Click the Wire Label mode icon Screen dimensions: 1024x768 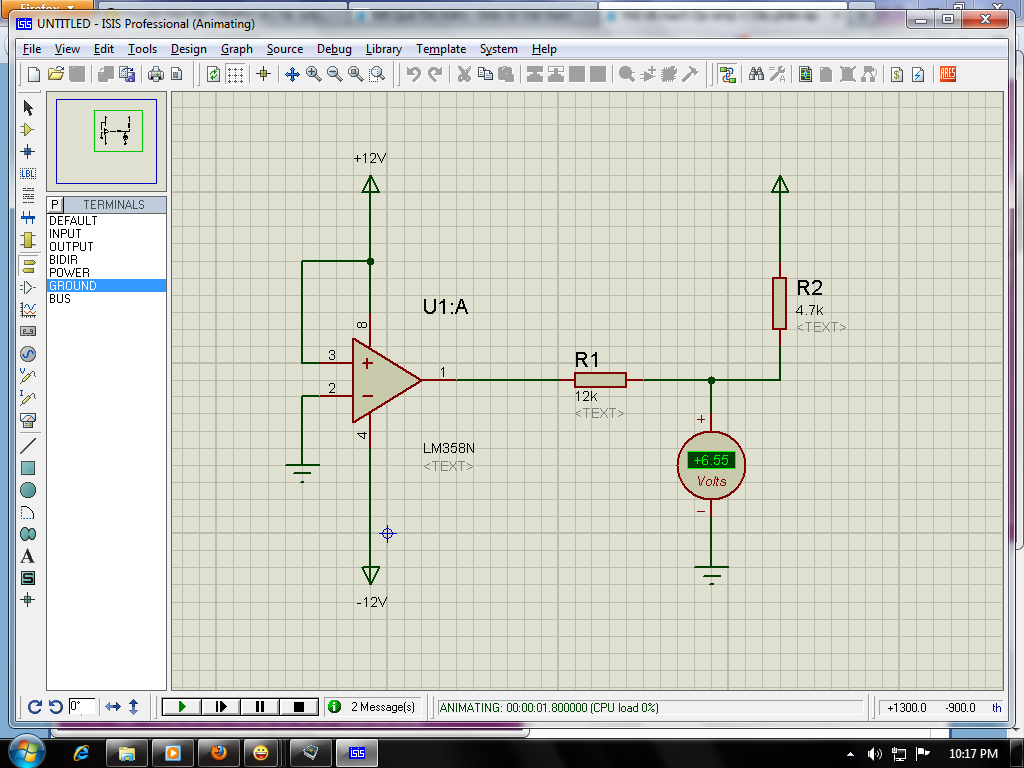pyautogui.click(x=28, y=174)
